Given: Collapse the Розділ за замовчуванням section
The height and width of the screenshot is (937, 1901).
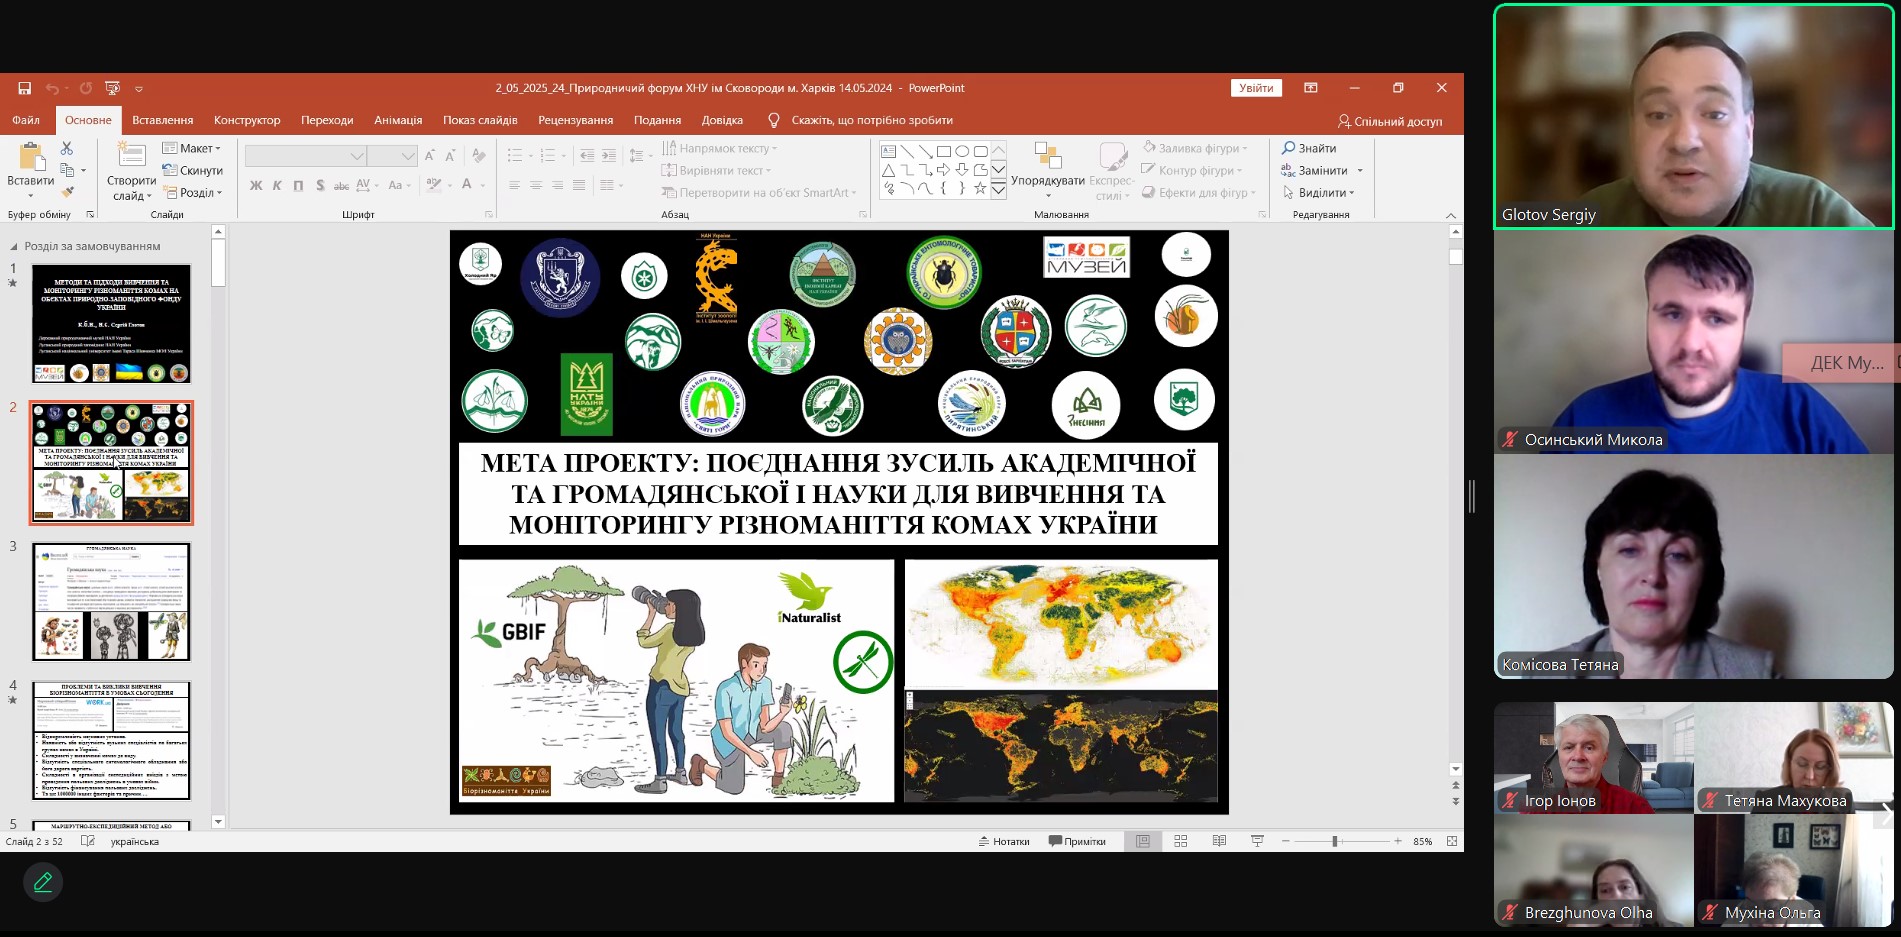Looking at the screenshot, I should (x=14, y=246).
